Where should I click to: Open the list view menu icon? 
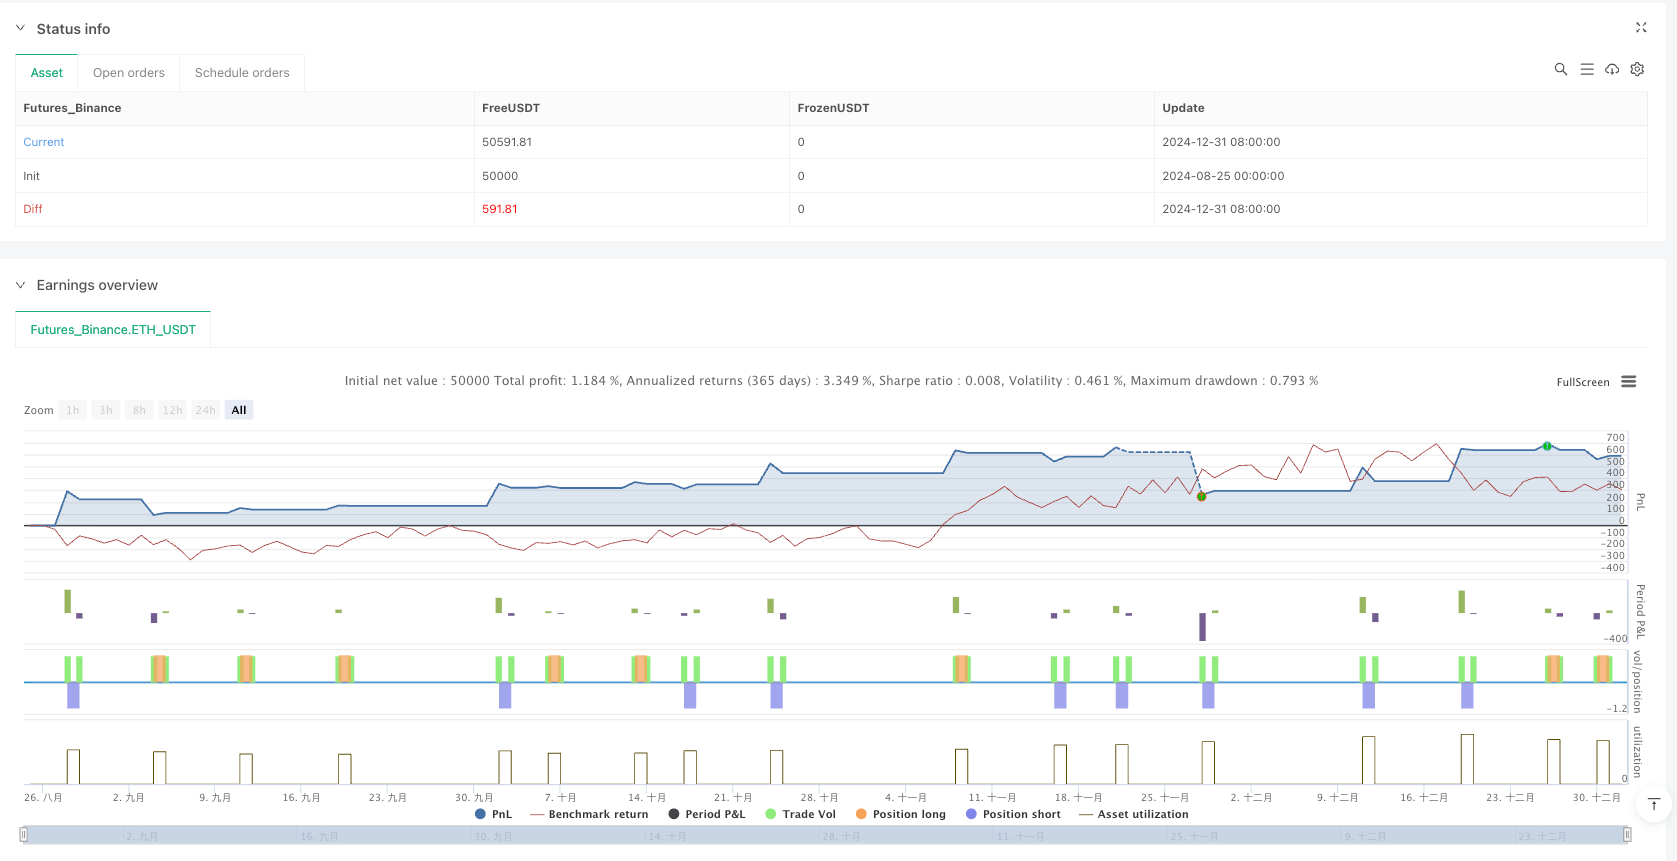click(x=1586, y=69)
